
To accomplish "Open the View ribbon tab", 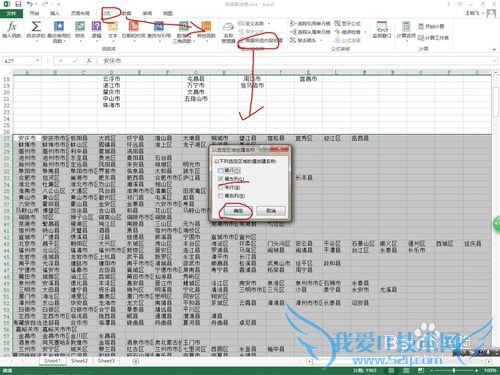I will pyautogui.click(x=168, y=13).
